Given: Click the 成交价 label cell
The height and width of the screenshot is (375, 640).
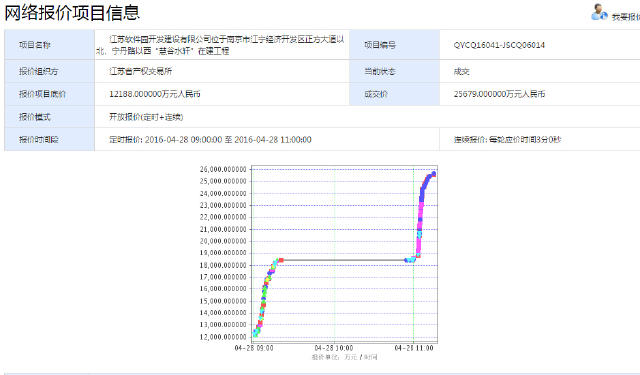Looking at the screenshot, I should pos(394,94).
